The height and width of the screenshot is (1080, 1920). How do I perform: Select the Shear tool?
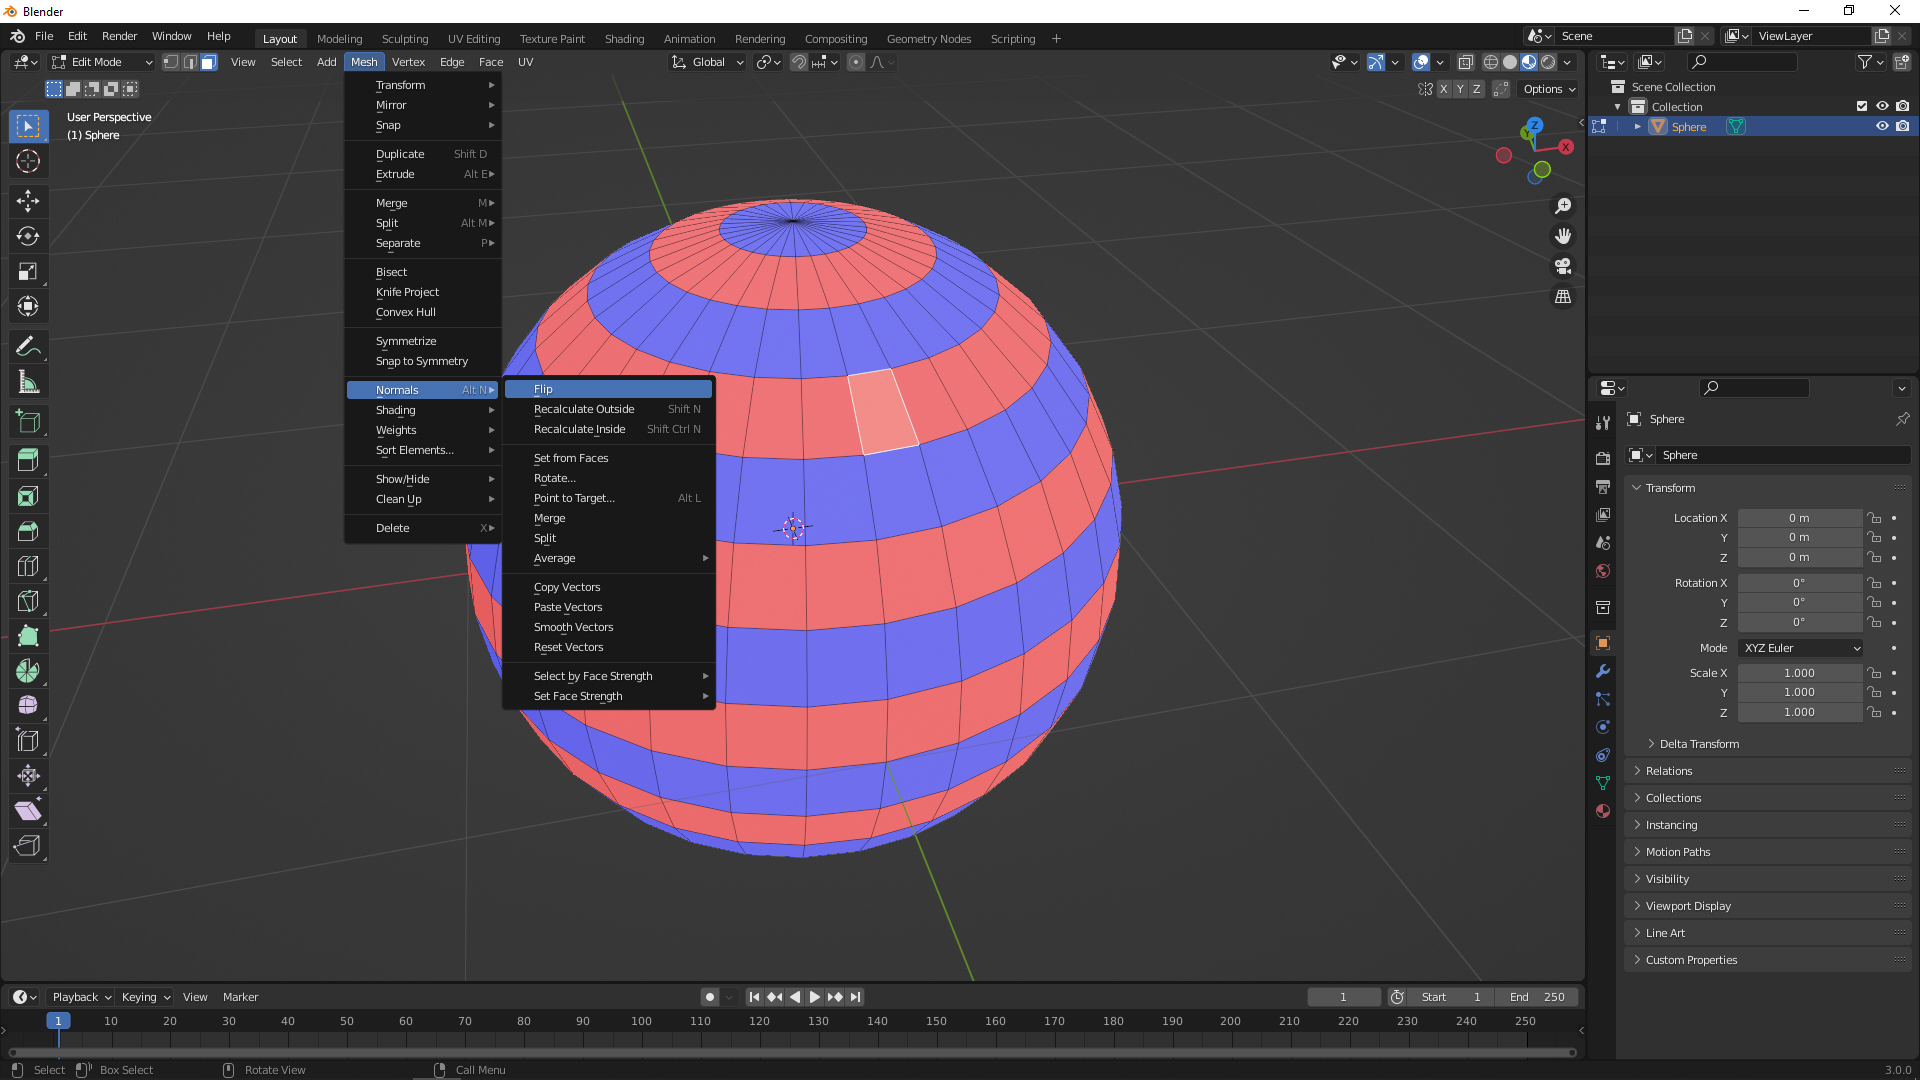click(x=28, y=811)
